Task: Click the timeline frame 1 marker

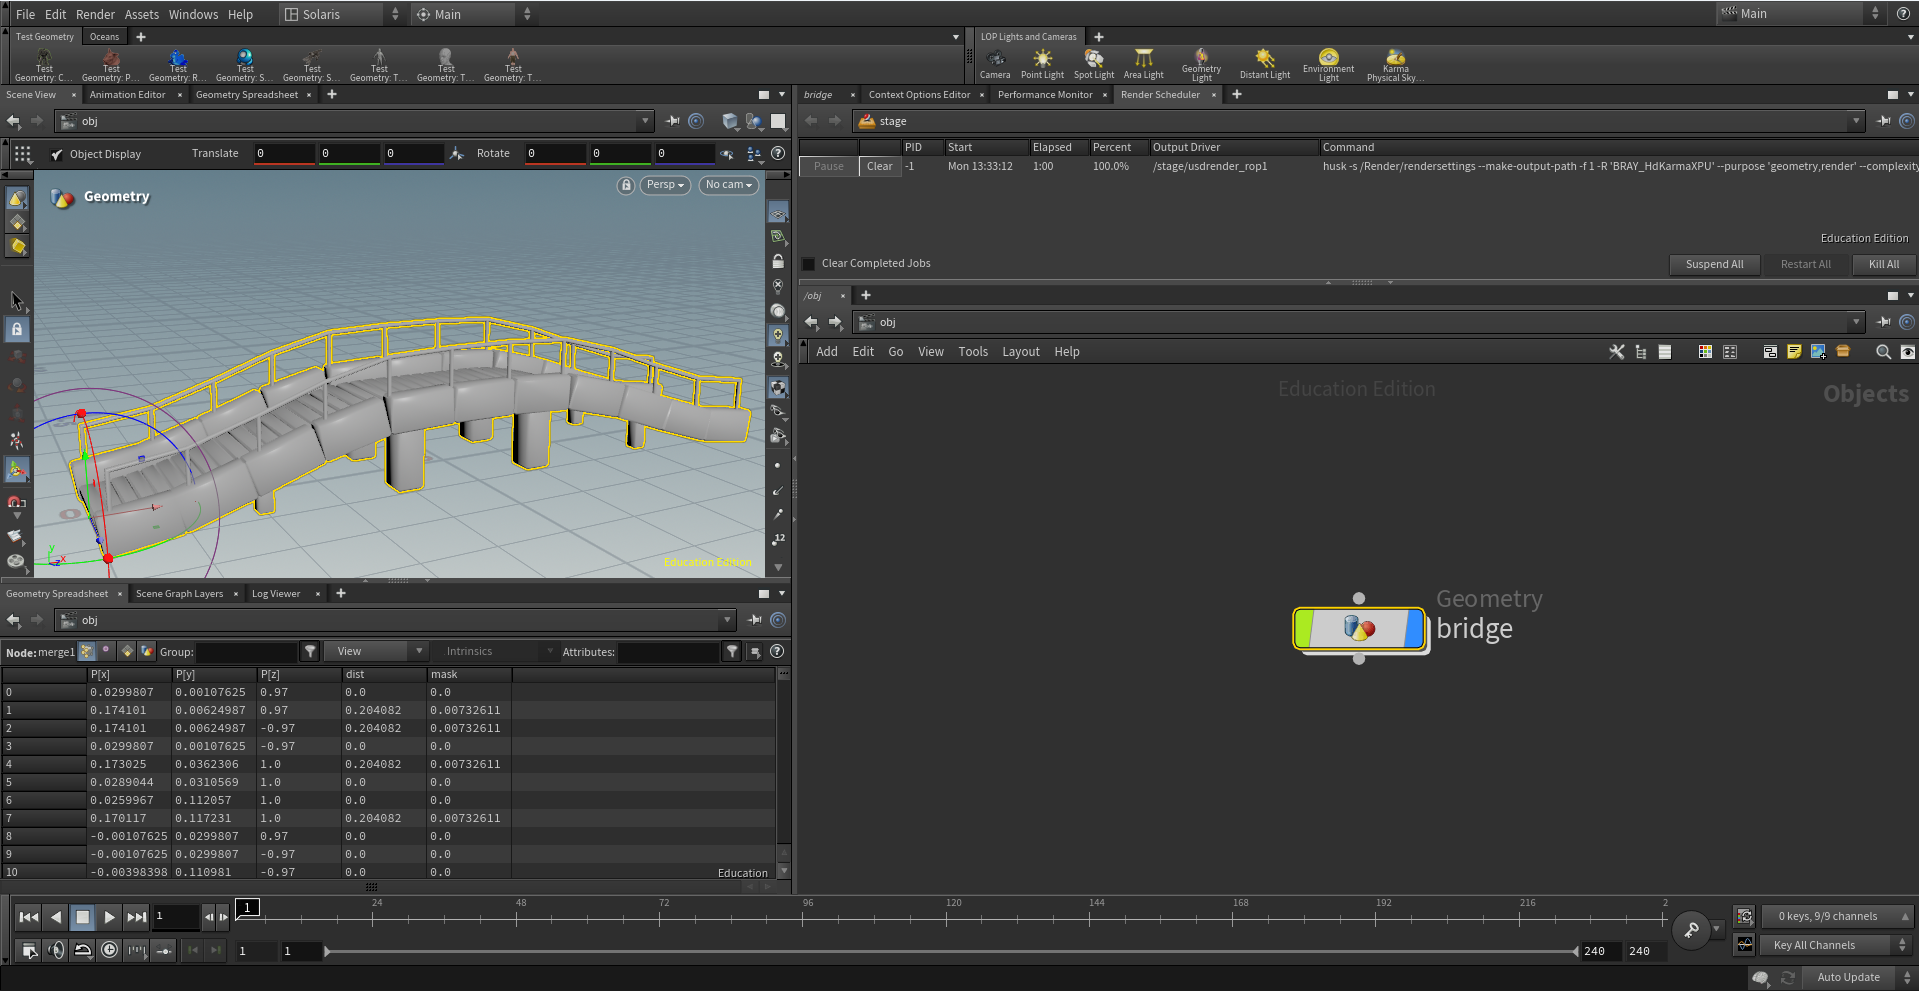Action: point(248,907)
